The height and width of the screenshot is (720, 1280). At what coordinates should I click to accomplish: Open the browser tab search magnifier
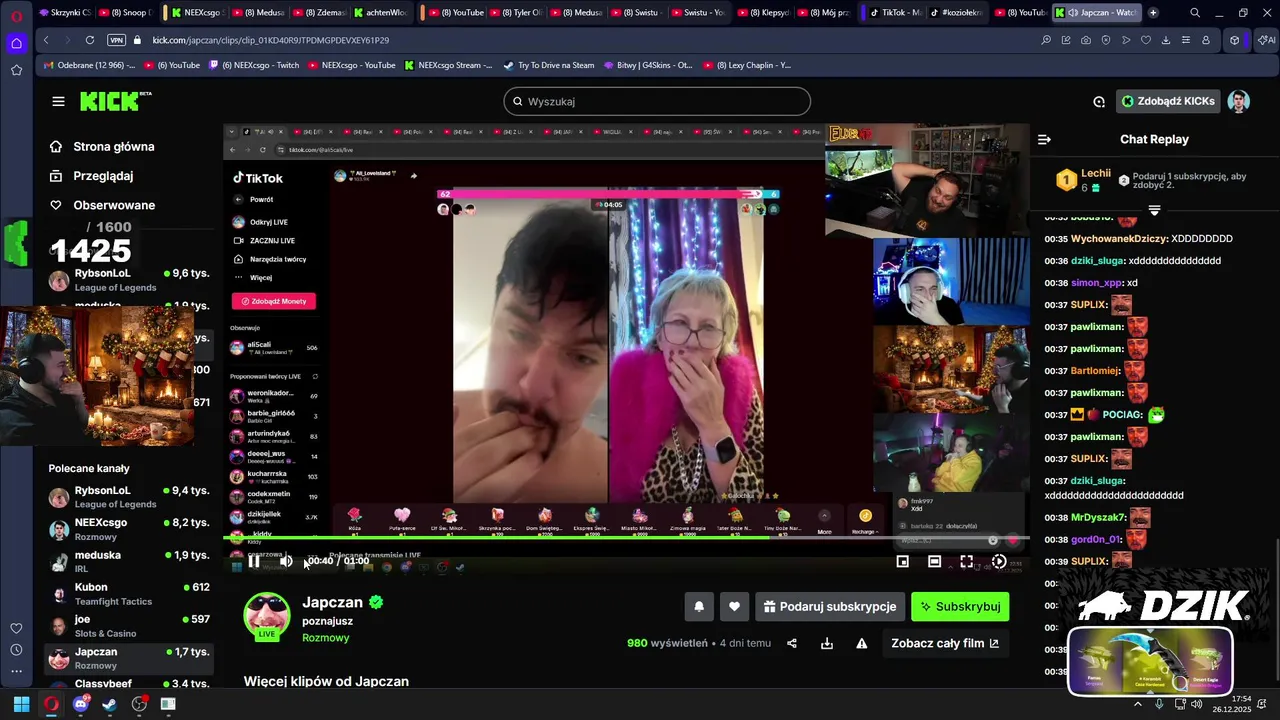click(x=1195, y=13)
